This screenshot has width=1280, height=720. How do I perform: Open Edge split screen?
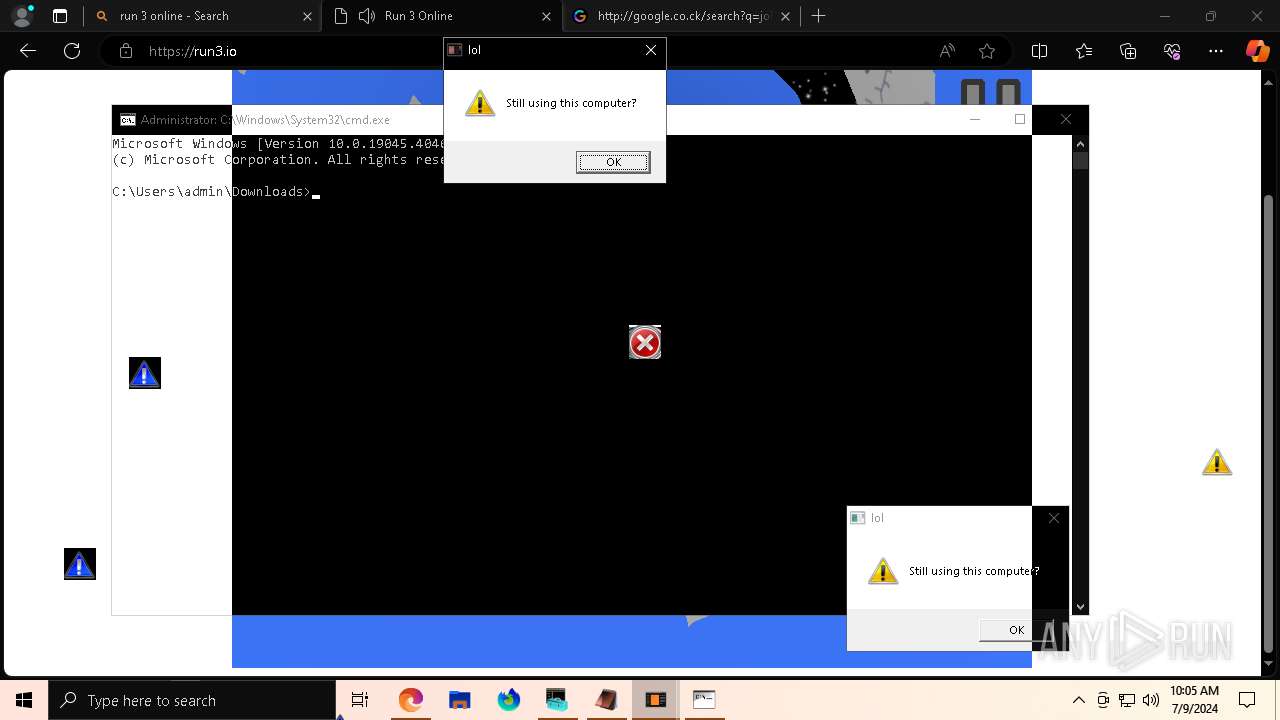coord(1039,51)
